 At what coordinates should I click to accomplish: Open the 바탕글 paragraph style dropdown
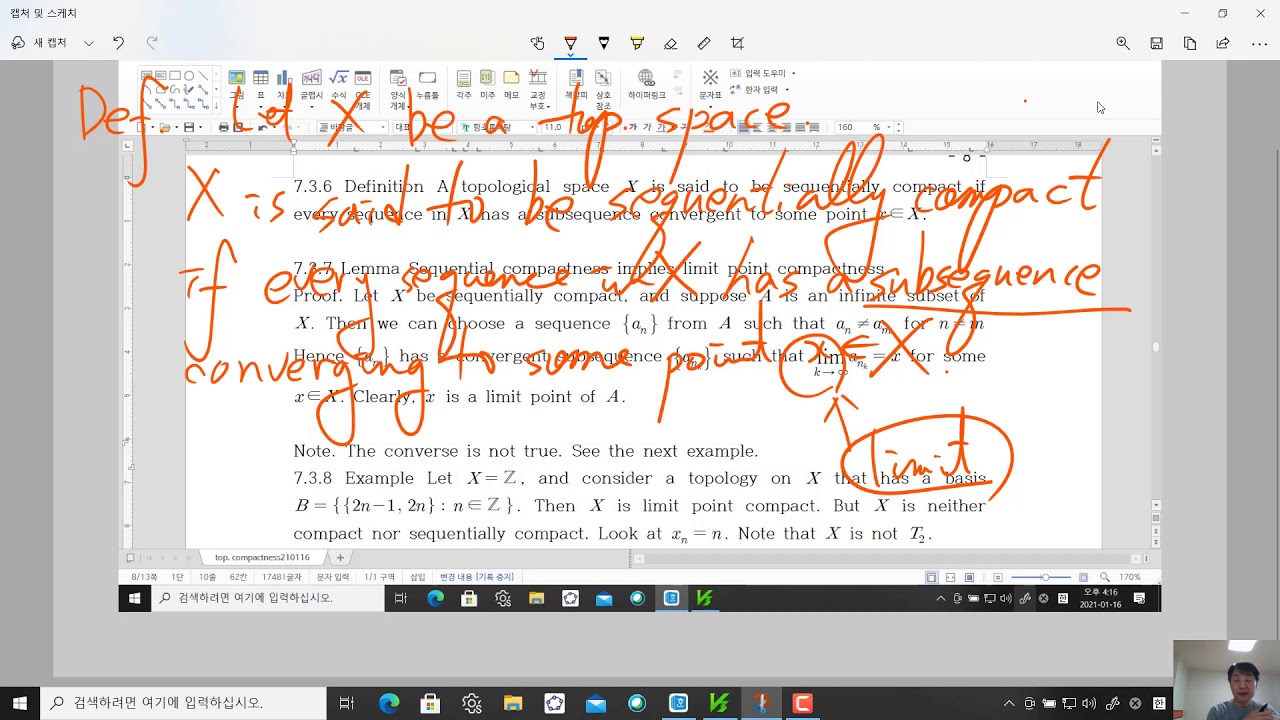(352, 128)
